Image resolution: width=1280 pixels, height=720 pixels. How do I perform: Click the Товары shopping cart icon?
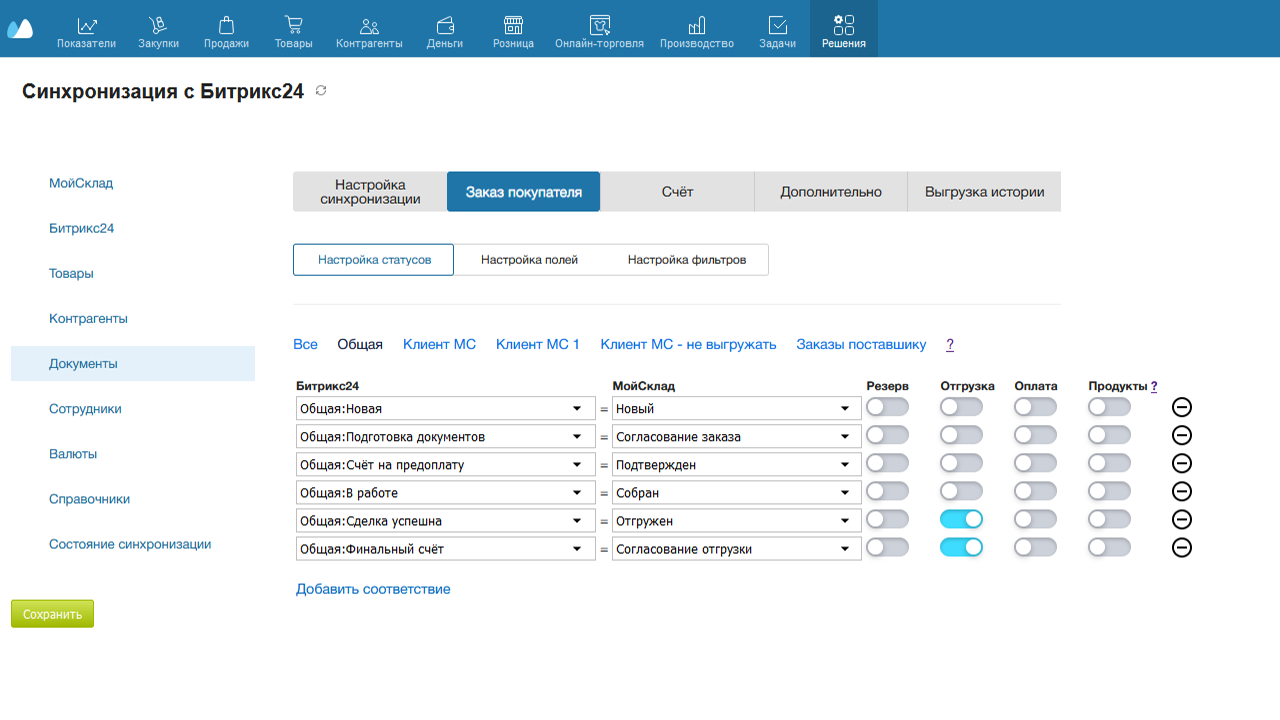coord(293,25)
